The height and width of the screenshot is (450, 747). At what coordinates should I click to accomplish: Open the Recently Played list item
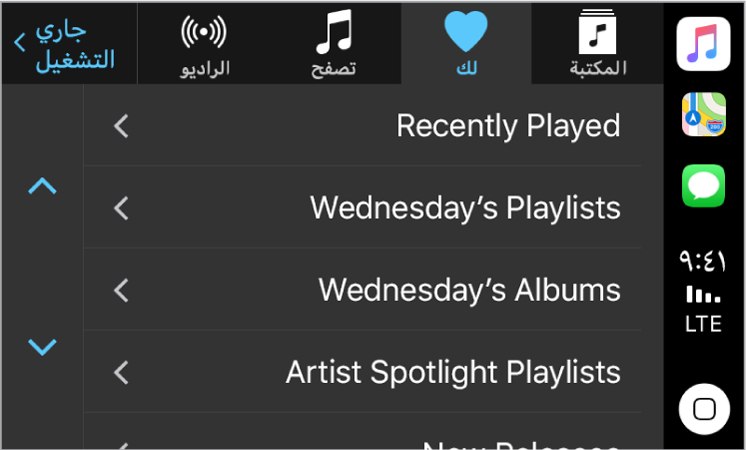pos(363,126)
